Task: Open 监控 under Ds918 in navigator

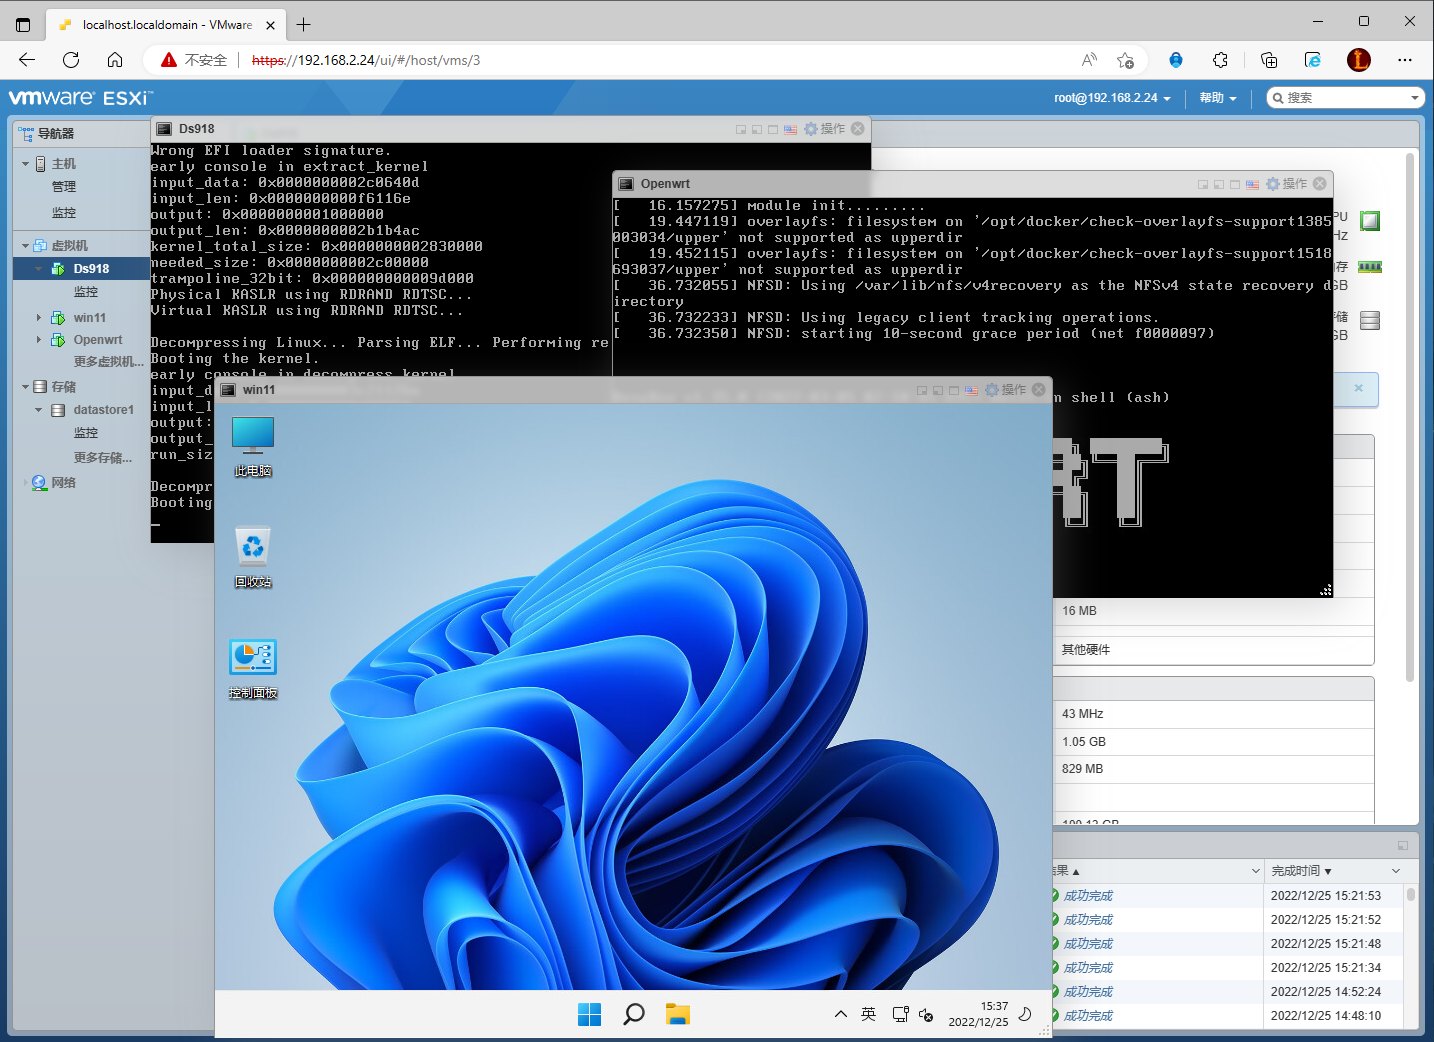Action: [86, 292]
